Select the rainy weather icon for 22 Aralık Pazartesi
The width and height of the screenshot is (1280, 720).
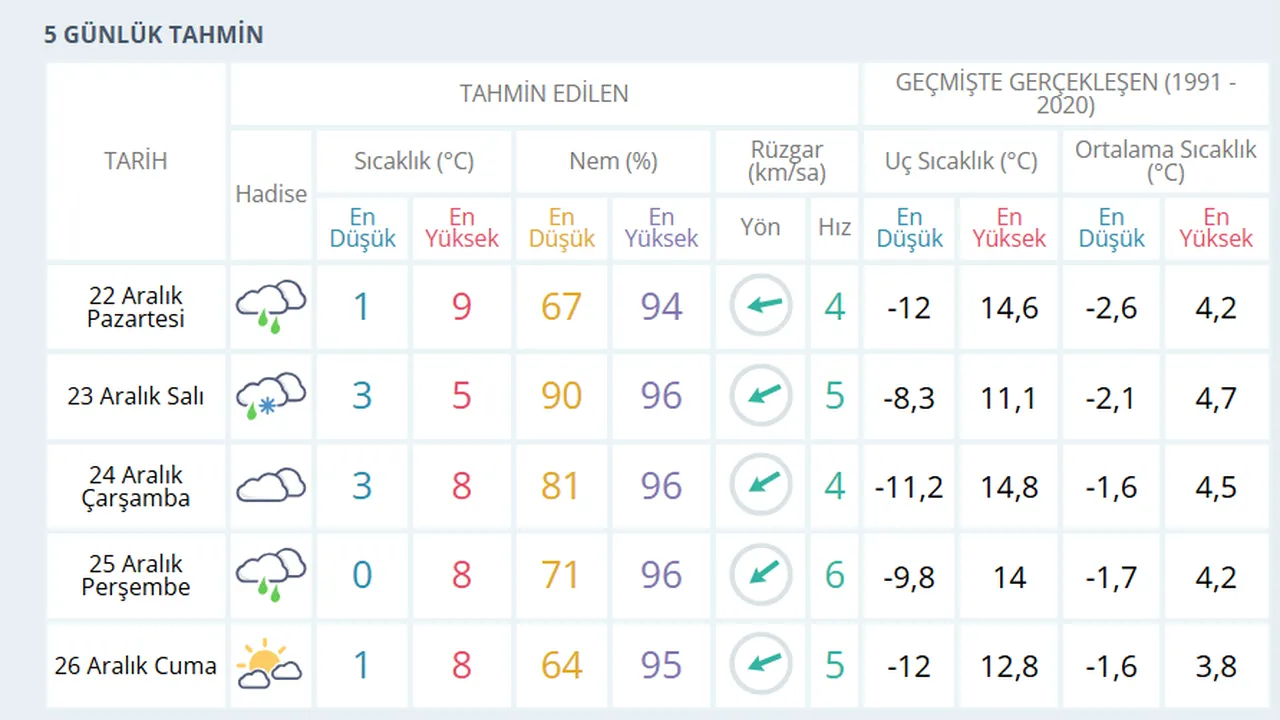(x=270, y=306)
